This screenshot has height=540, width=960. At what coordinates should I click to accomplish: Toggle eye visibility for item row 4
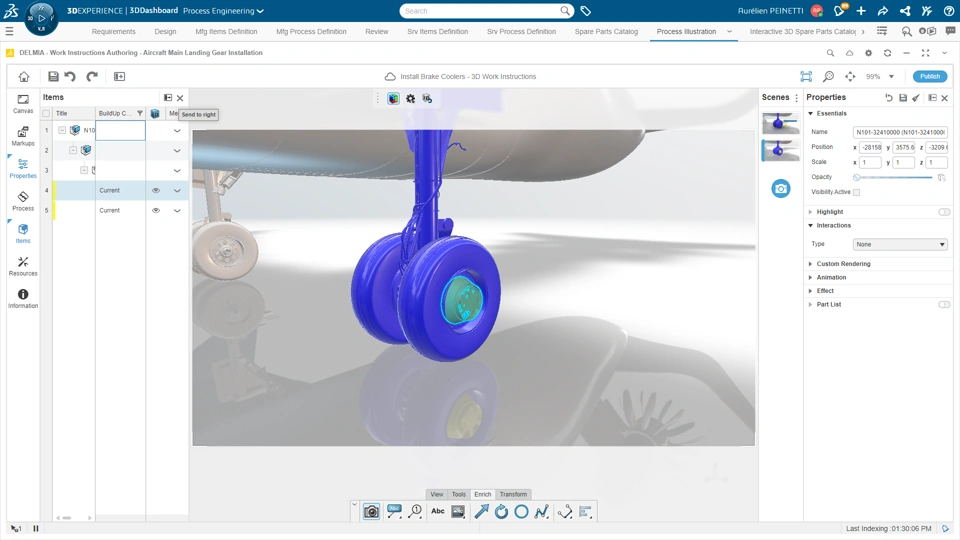[156, 190]
